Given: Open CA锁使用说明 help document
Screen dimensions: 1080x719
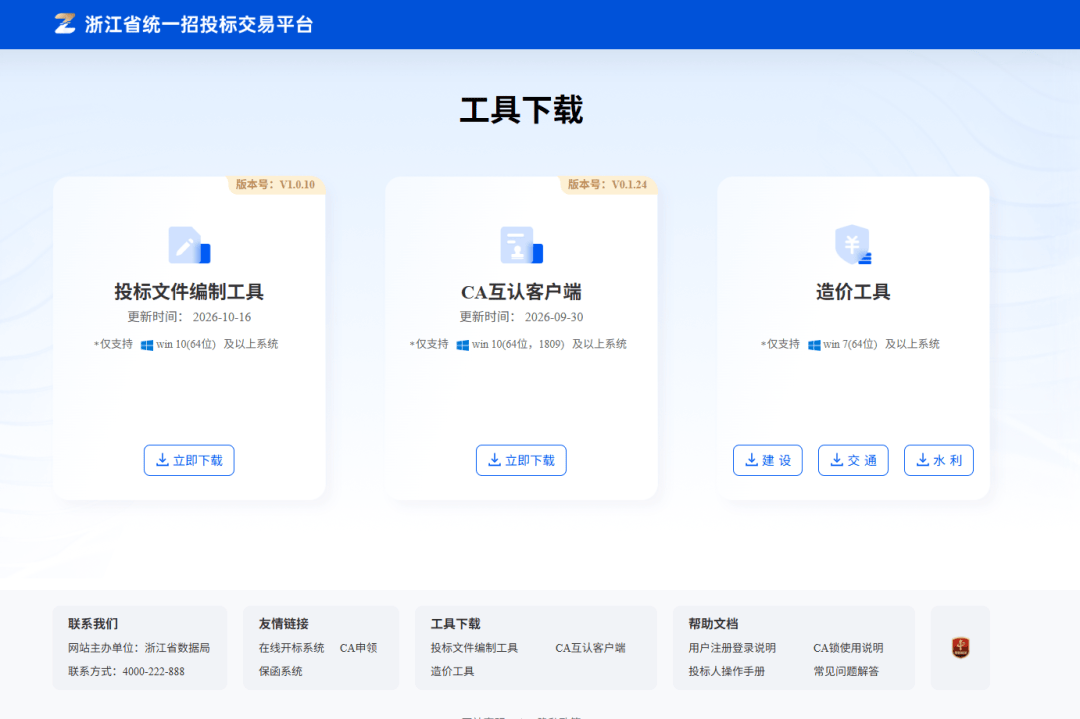Looking at the screenshot, I should pos(848,647).
